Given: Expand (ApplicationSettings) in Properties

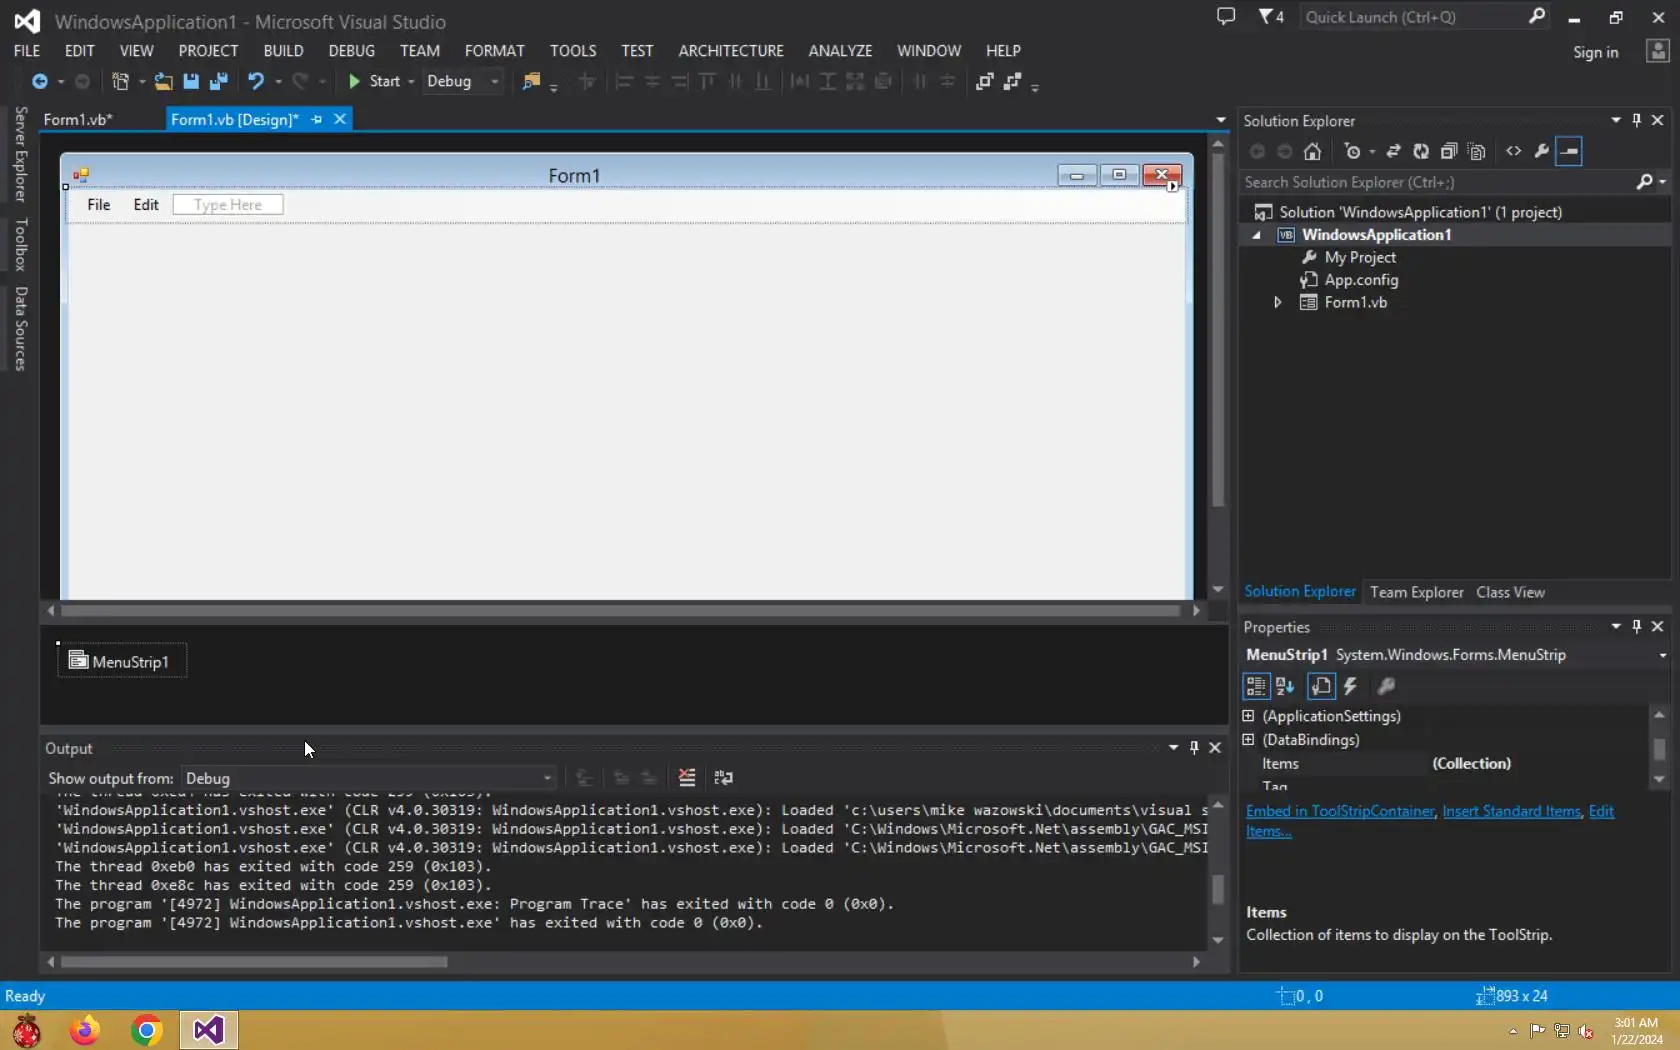Looking at the screenshot, I should (1248, 716).
